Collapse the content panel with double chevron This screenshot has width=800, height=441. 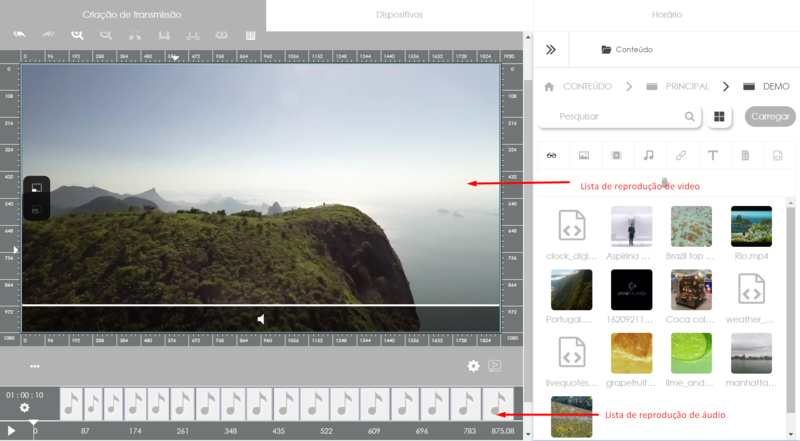[550, 49]
